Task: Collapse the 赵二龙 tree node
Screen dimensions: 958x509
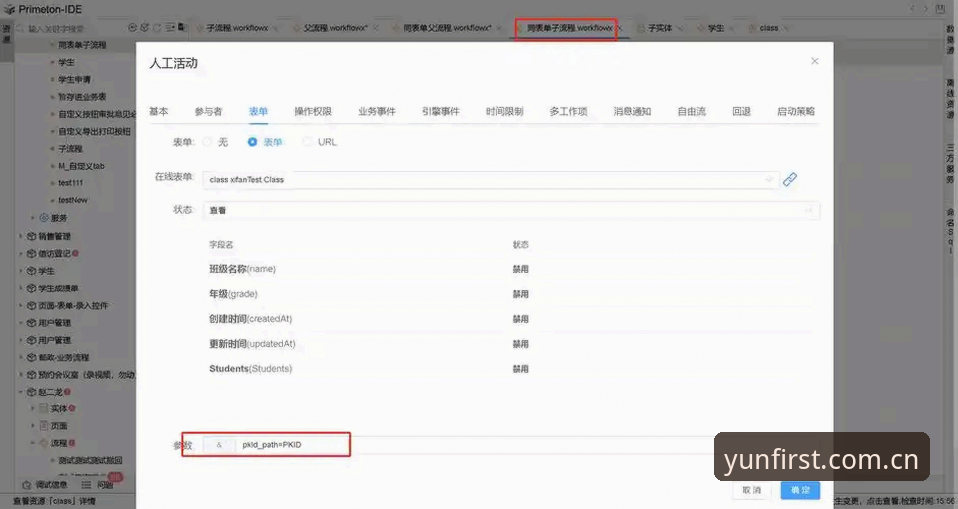Action: coord(21,392)
